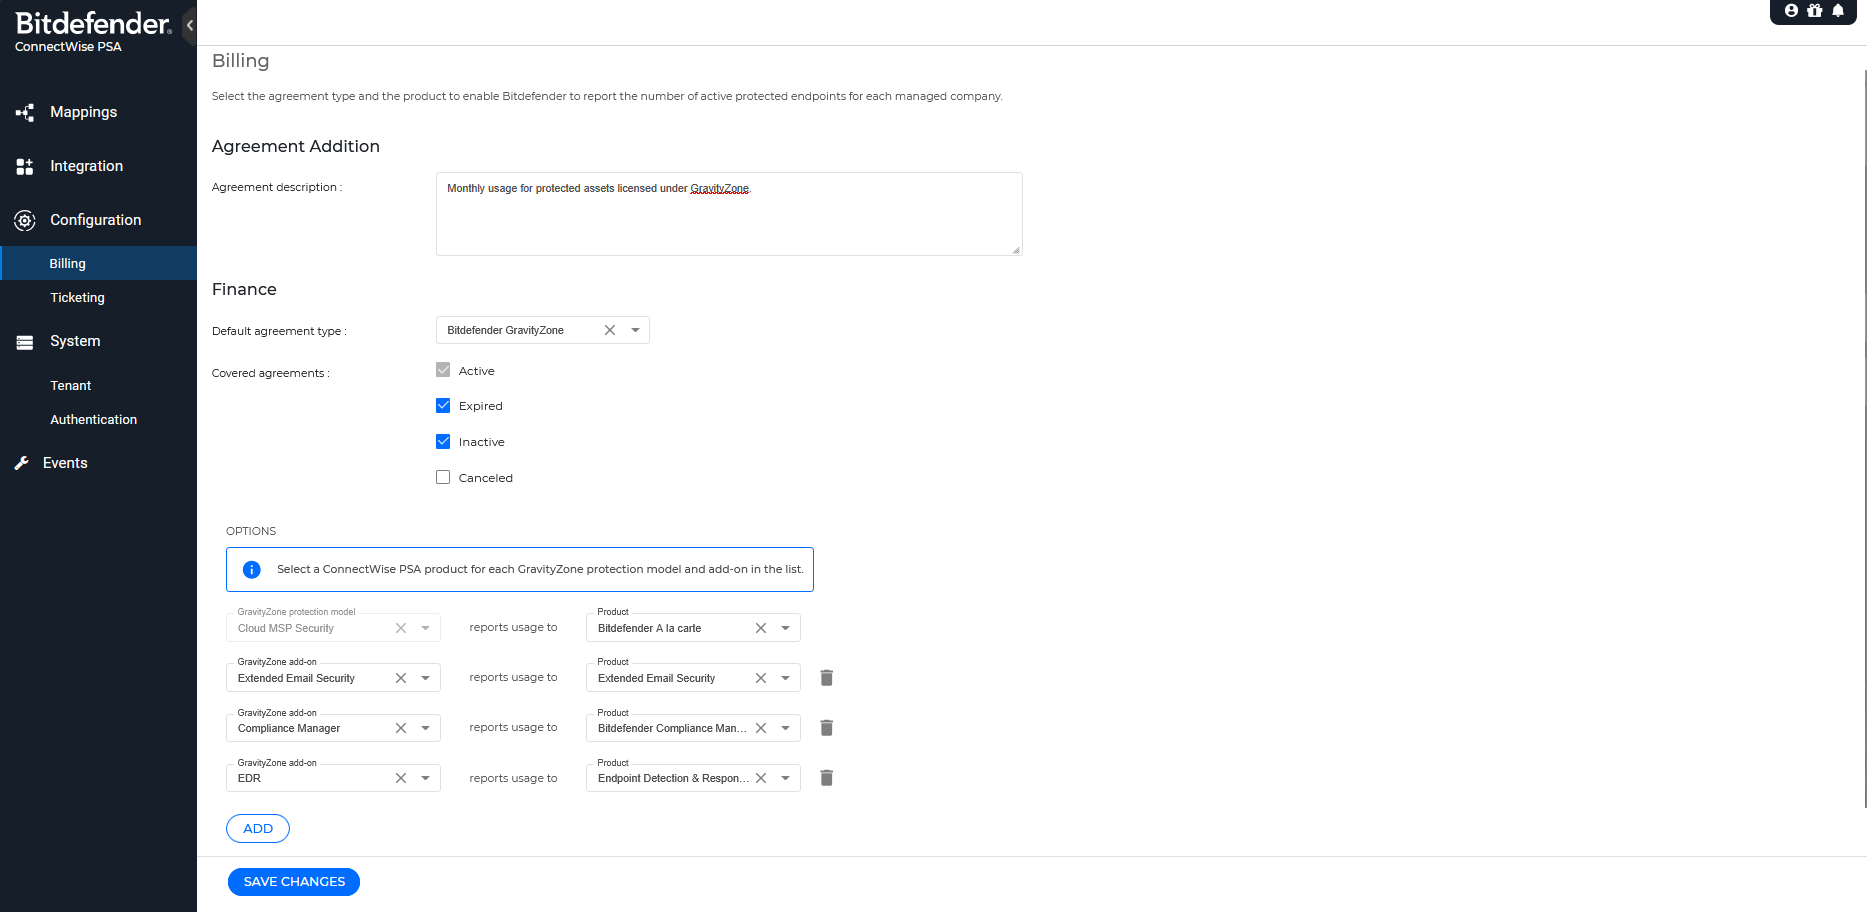Viewport: 1867px width, 912px height.
Task: Go to the Billing submenu item
Action: point(98,263)
